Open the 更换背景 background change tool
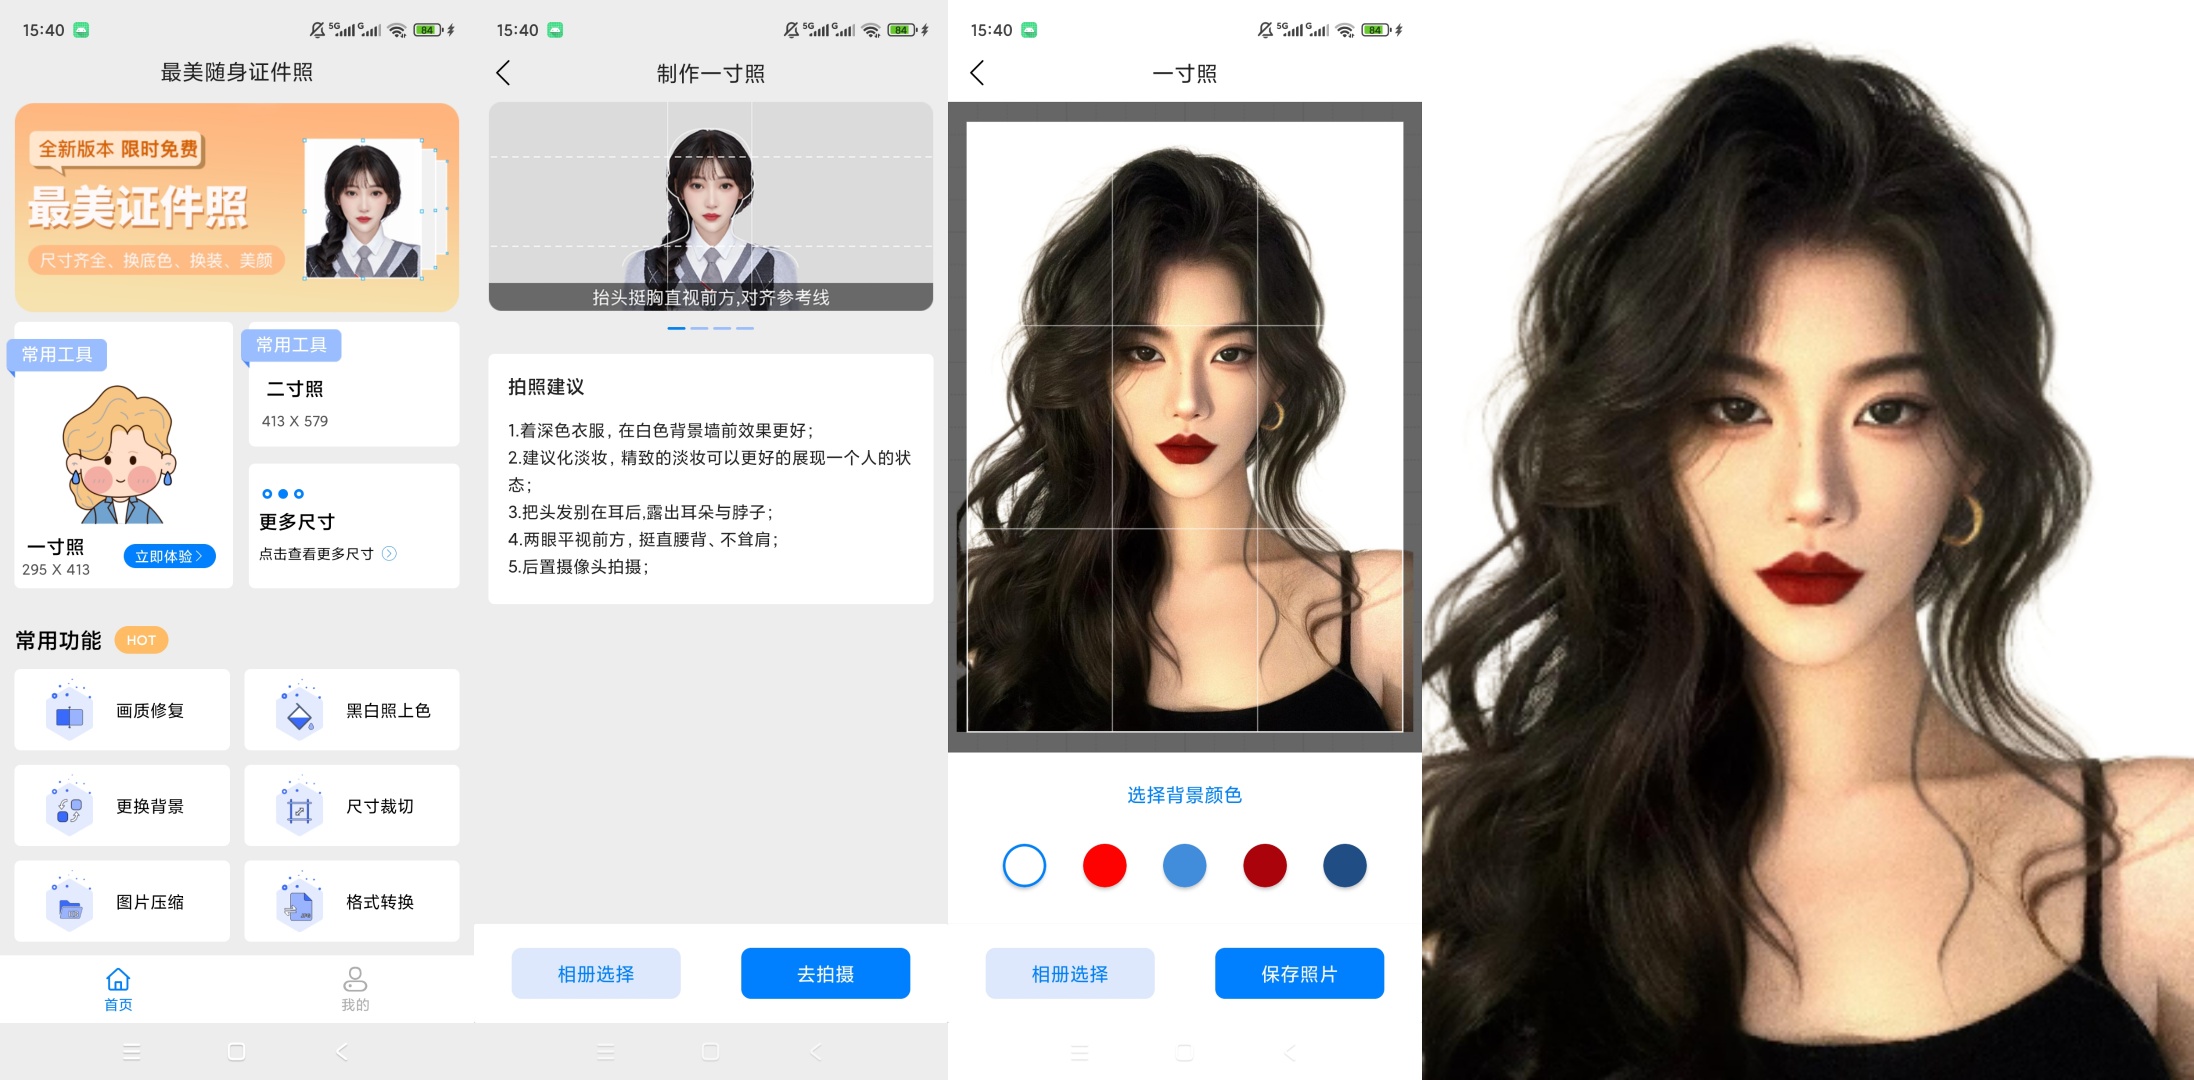The image size is (2194, 1080). click(x=122, y=806)
